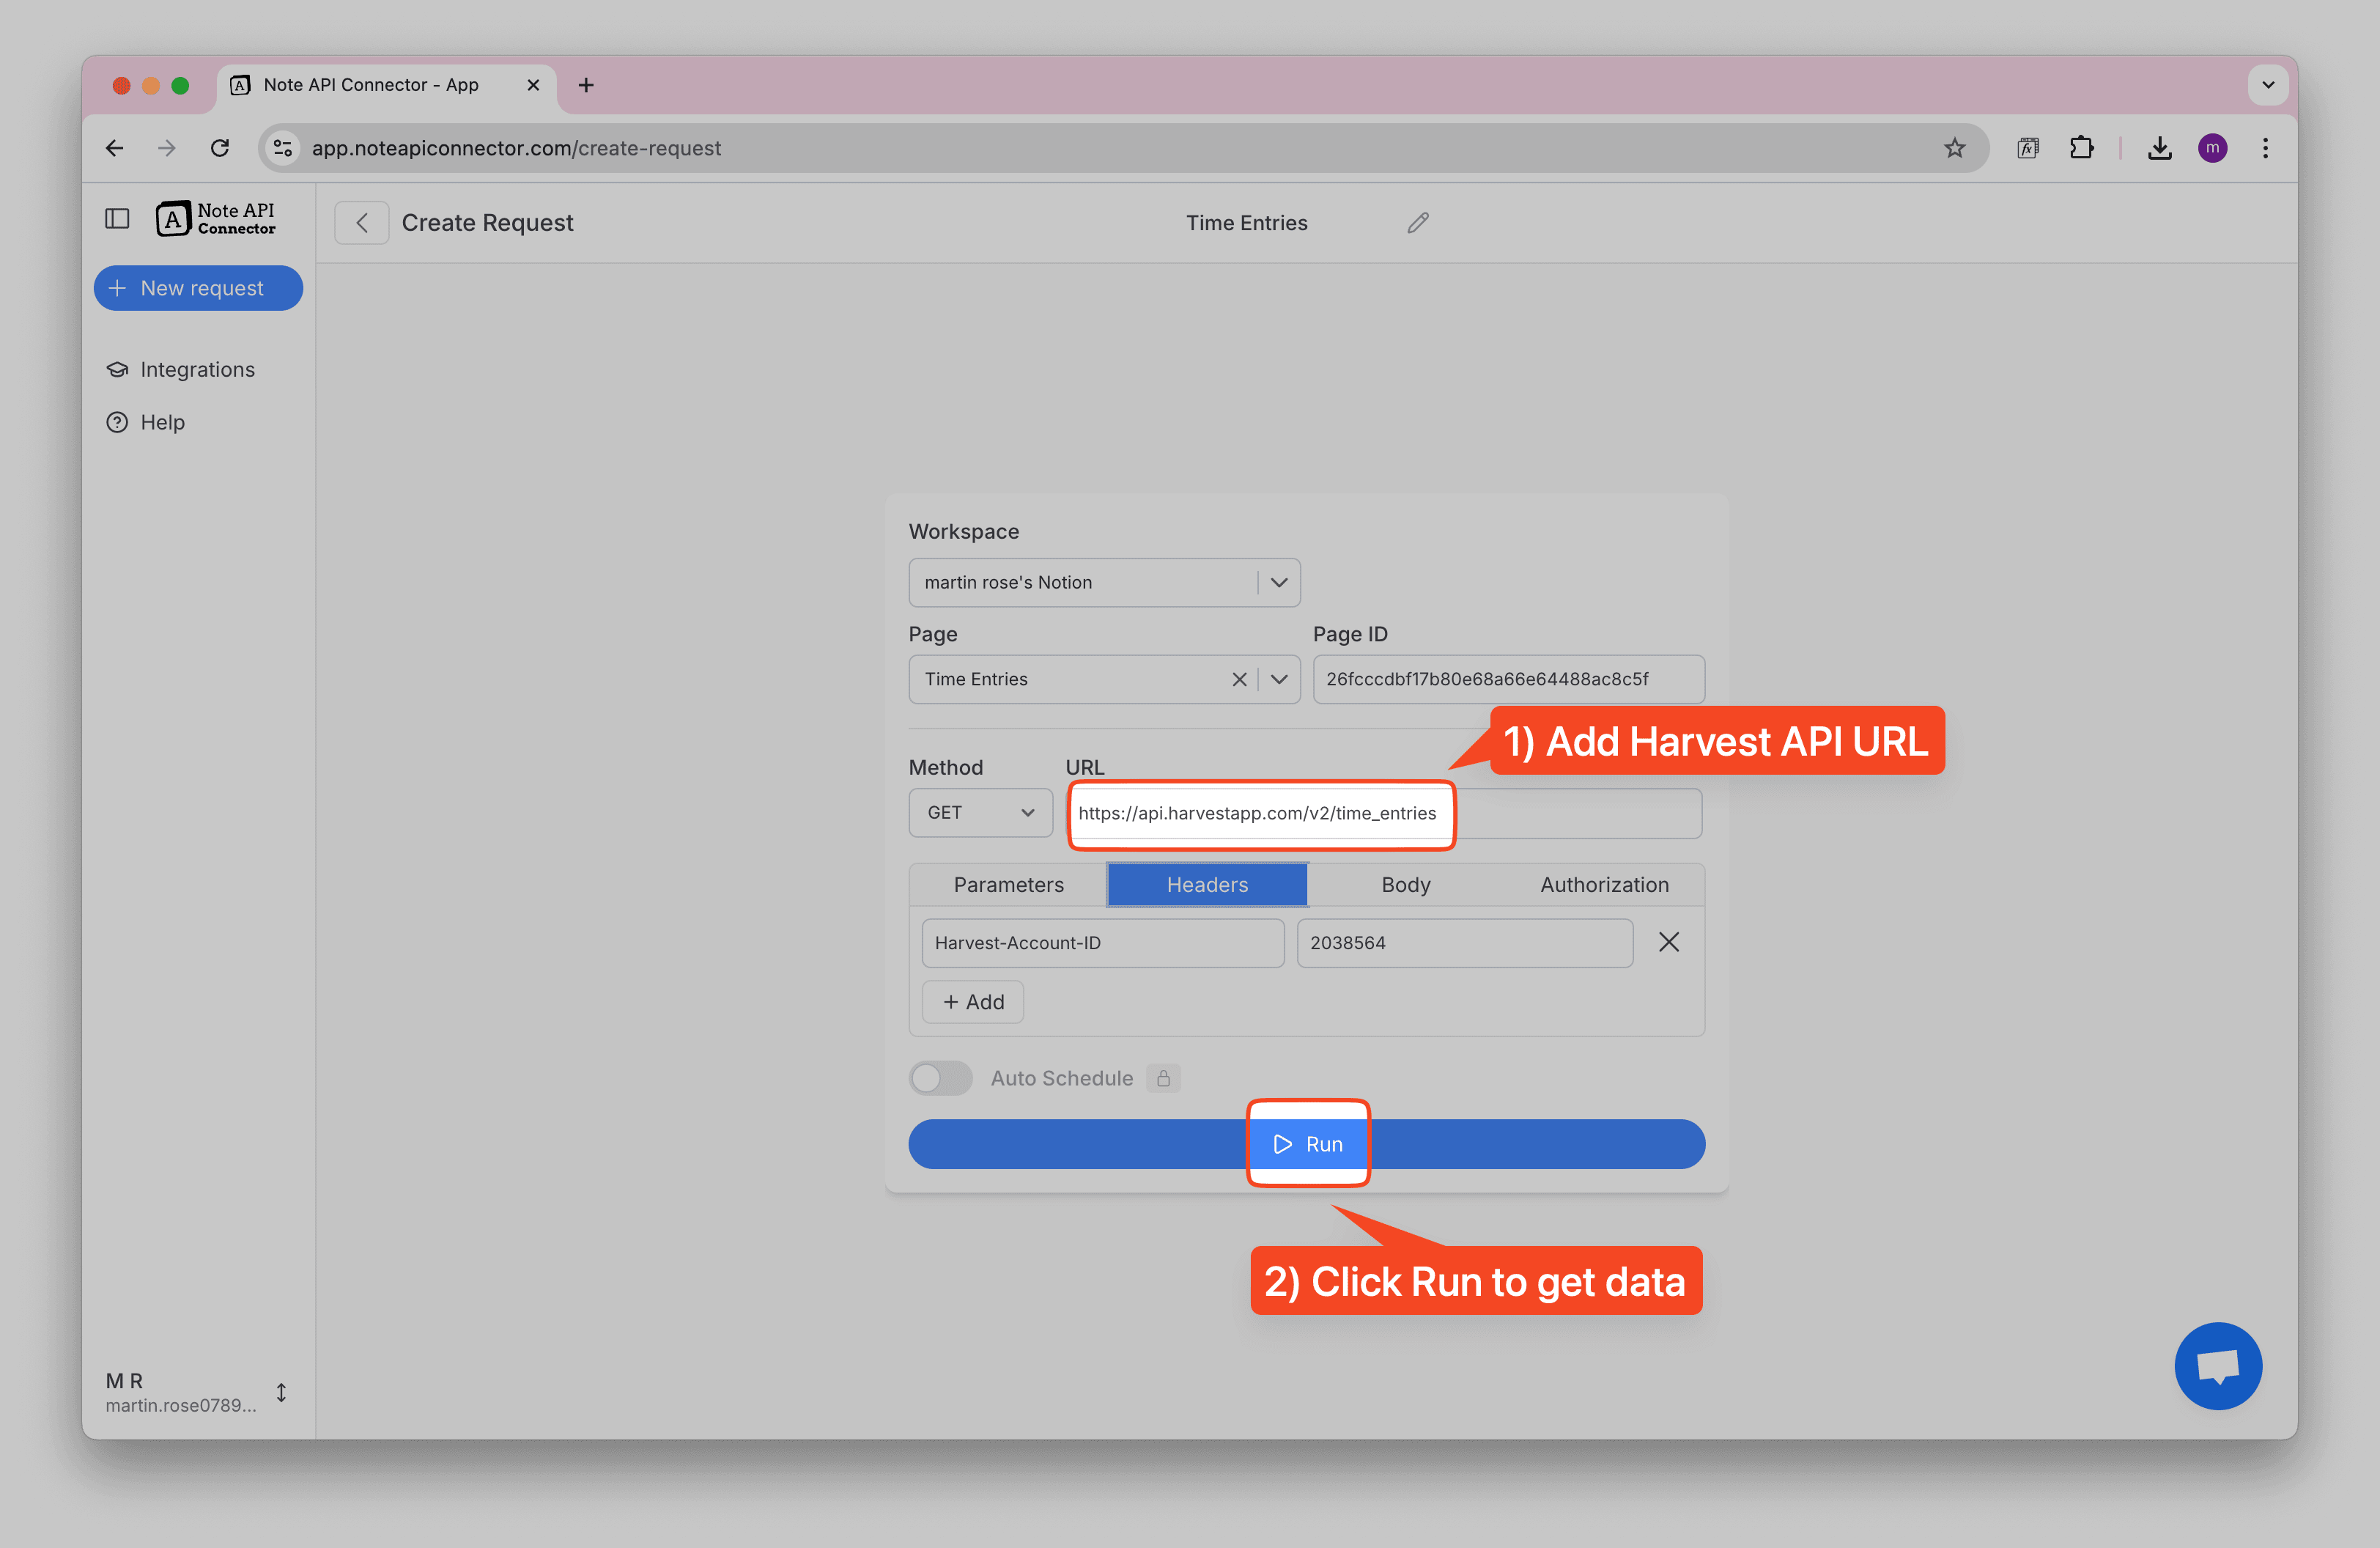The image size is (2380, 1548).
Task: Open the chat support bubble
Action: point(2217,1366)
